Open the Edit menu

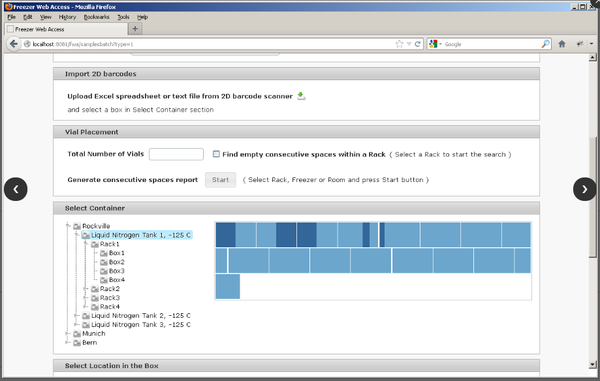(x=28, y=17)
